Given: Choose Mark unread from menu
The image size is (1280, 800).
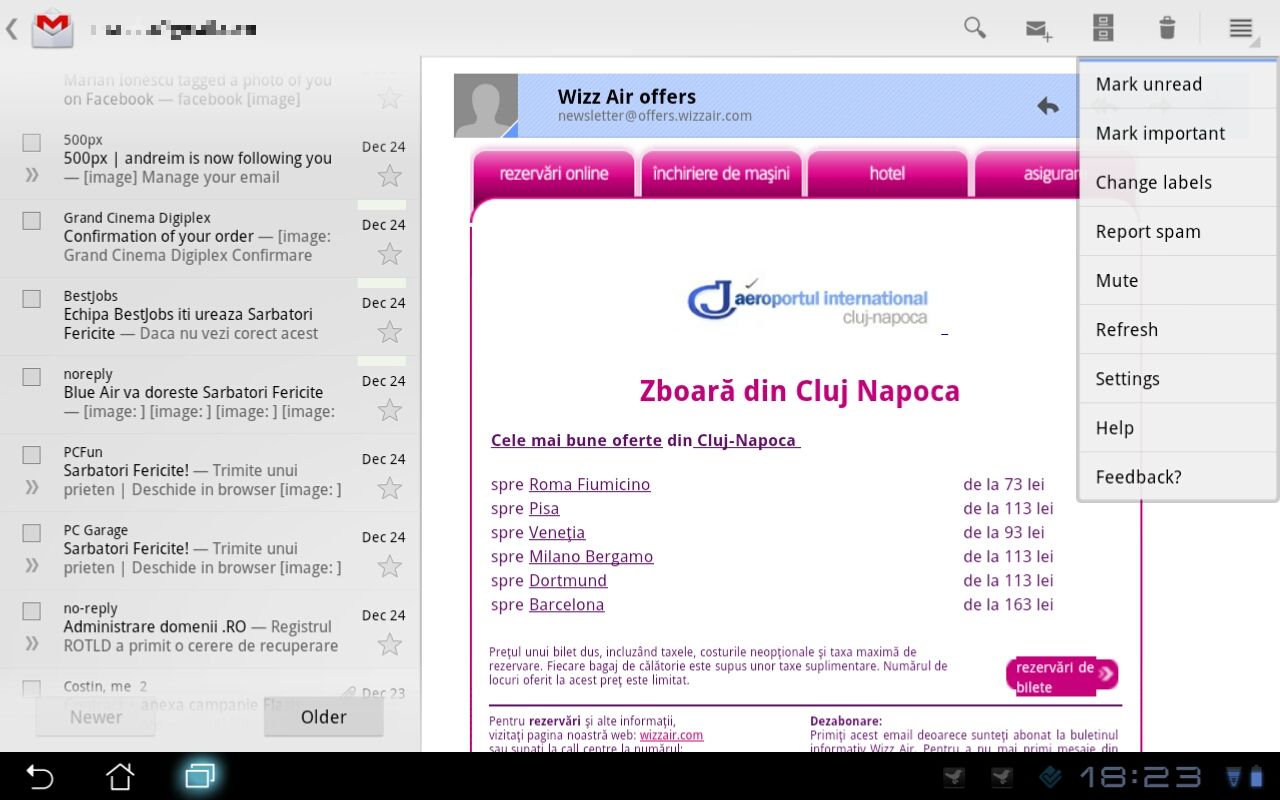Looking at the screenshot, I should (1178, 84).
